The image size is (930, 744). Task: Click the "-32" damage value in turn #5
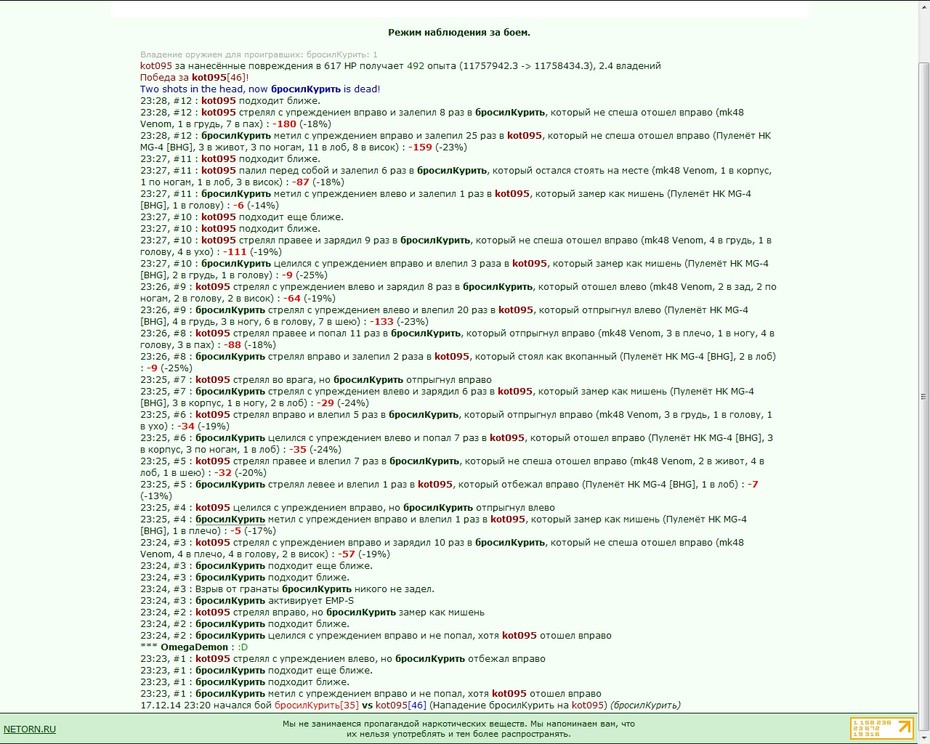(x=223, y=473)
